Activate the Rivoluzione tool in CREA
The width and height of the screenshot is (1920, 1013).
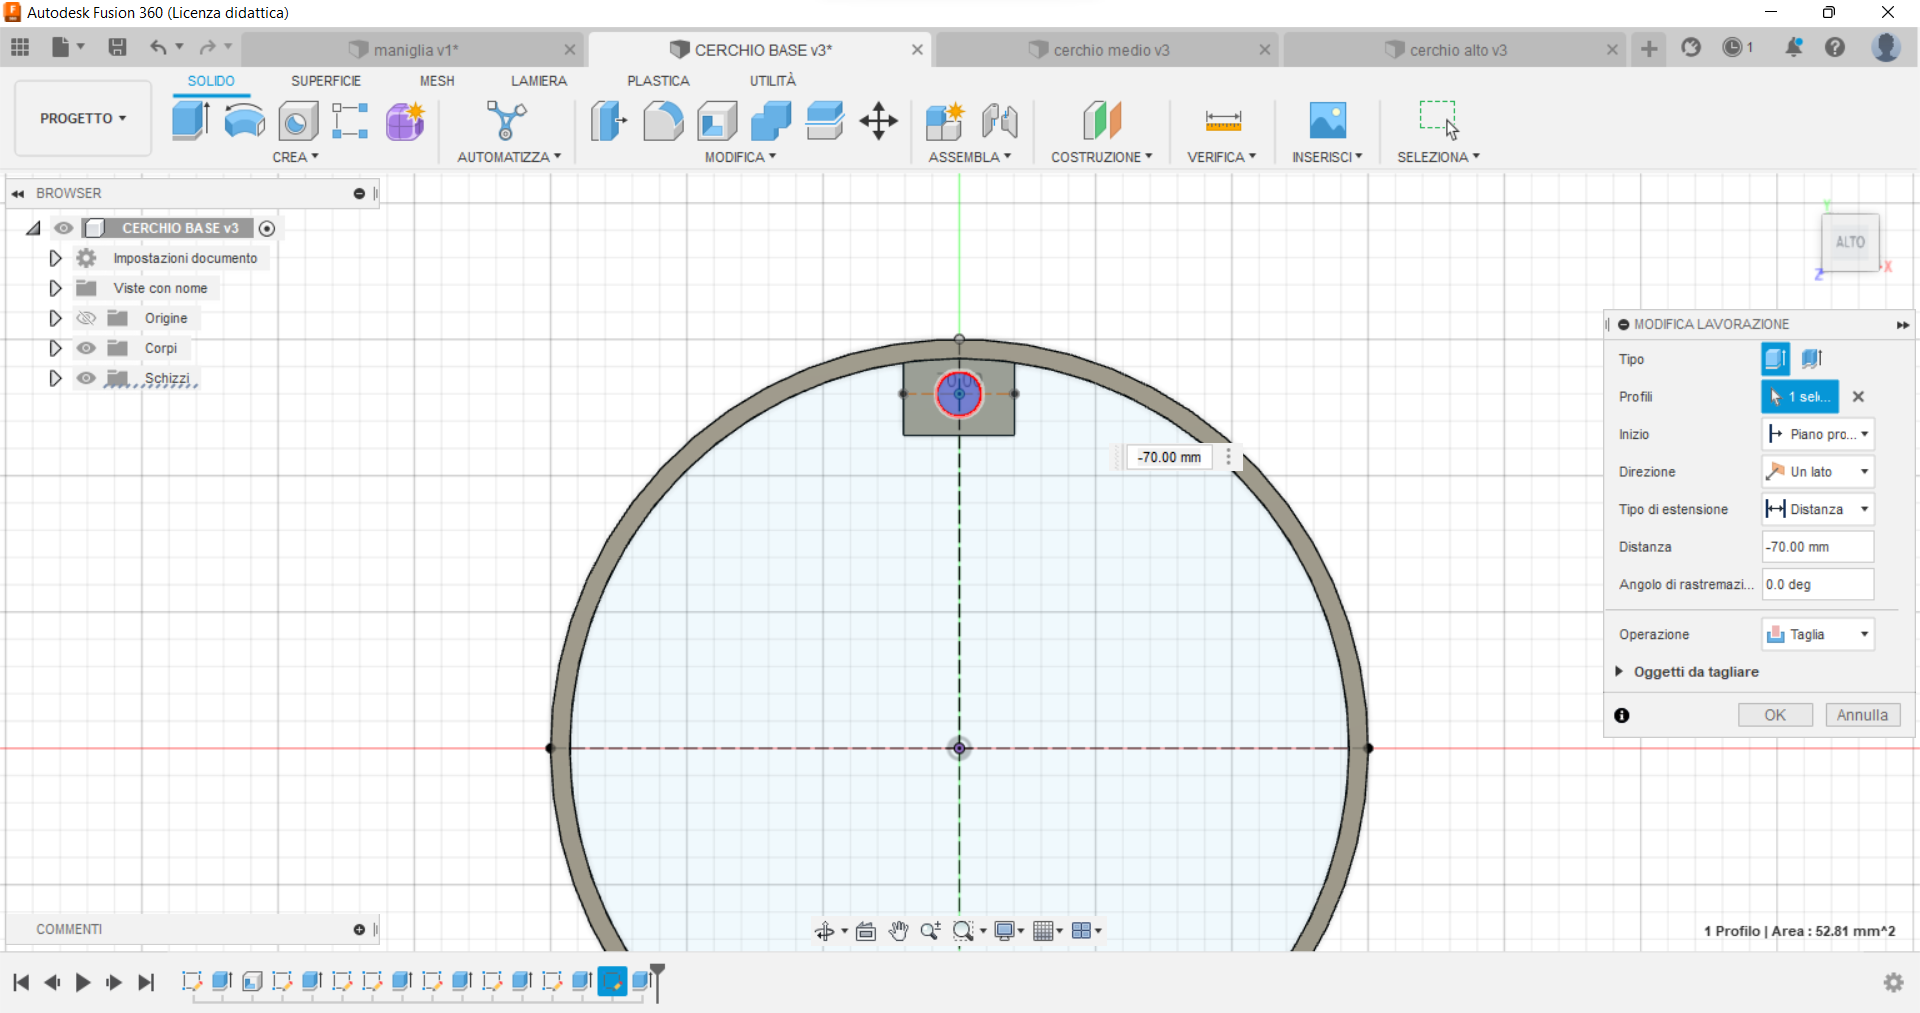click(x=244, y=120)
